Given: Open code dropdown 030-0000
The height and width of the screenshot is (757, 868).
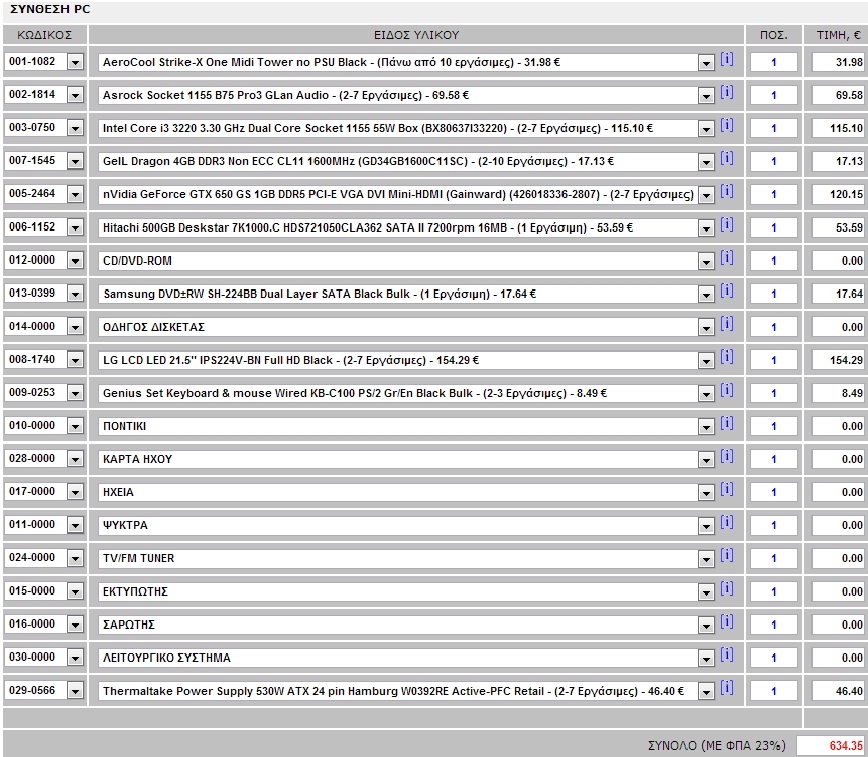Looking at the screenshot, I should tap(75, 658).
